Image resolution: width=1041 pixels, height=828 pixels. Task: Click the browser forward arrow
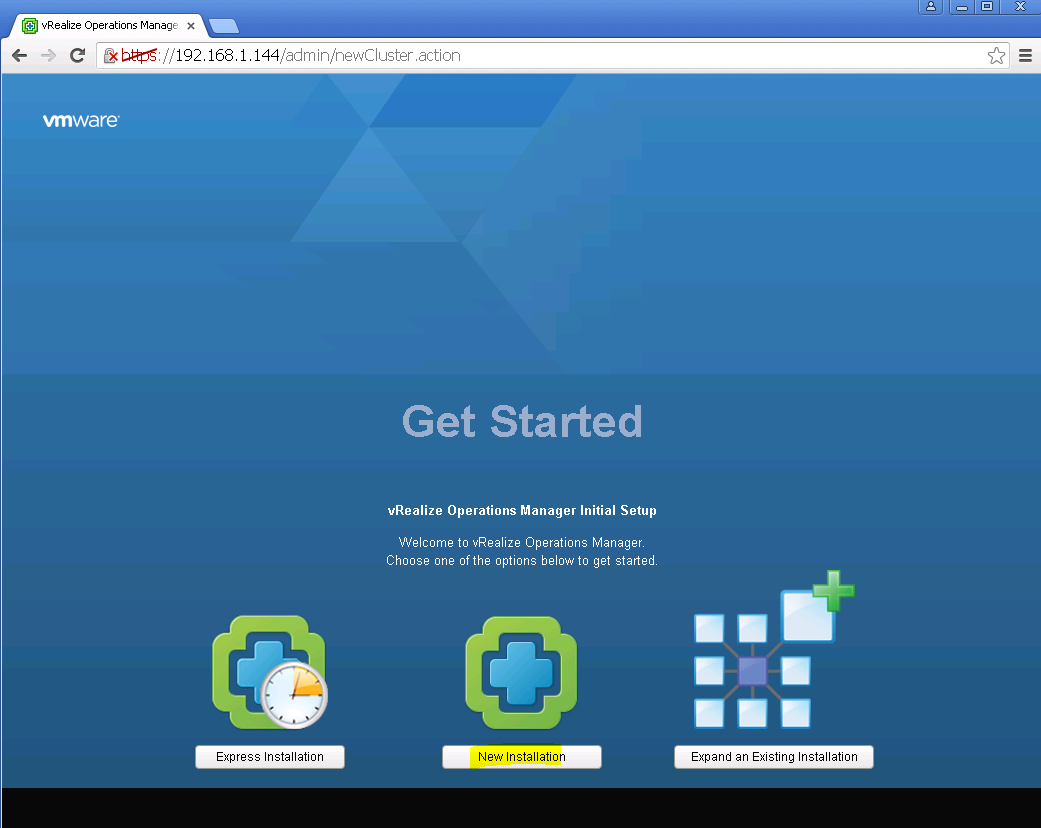click(x=48, y=56)
